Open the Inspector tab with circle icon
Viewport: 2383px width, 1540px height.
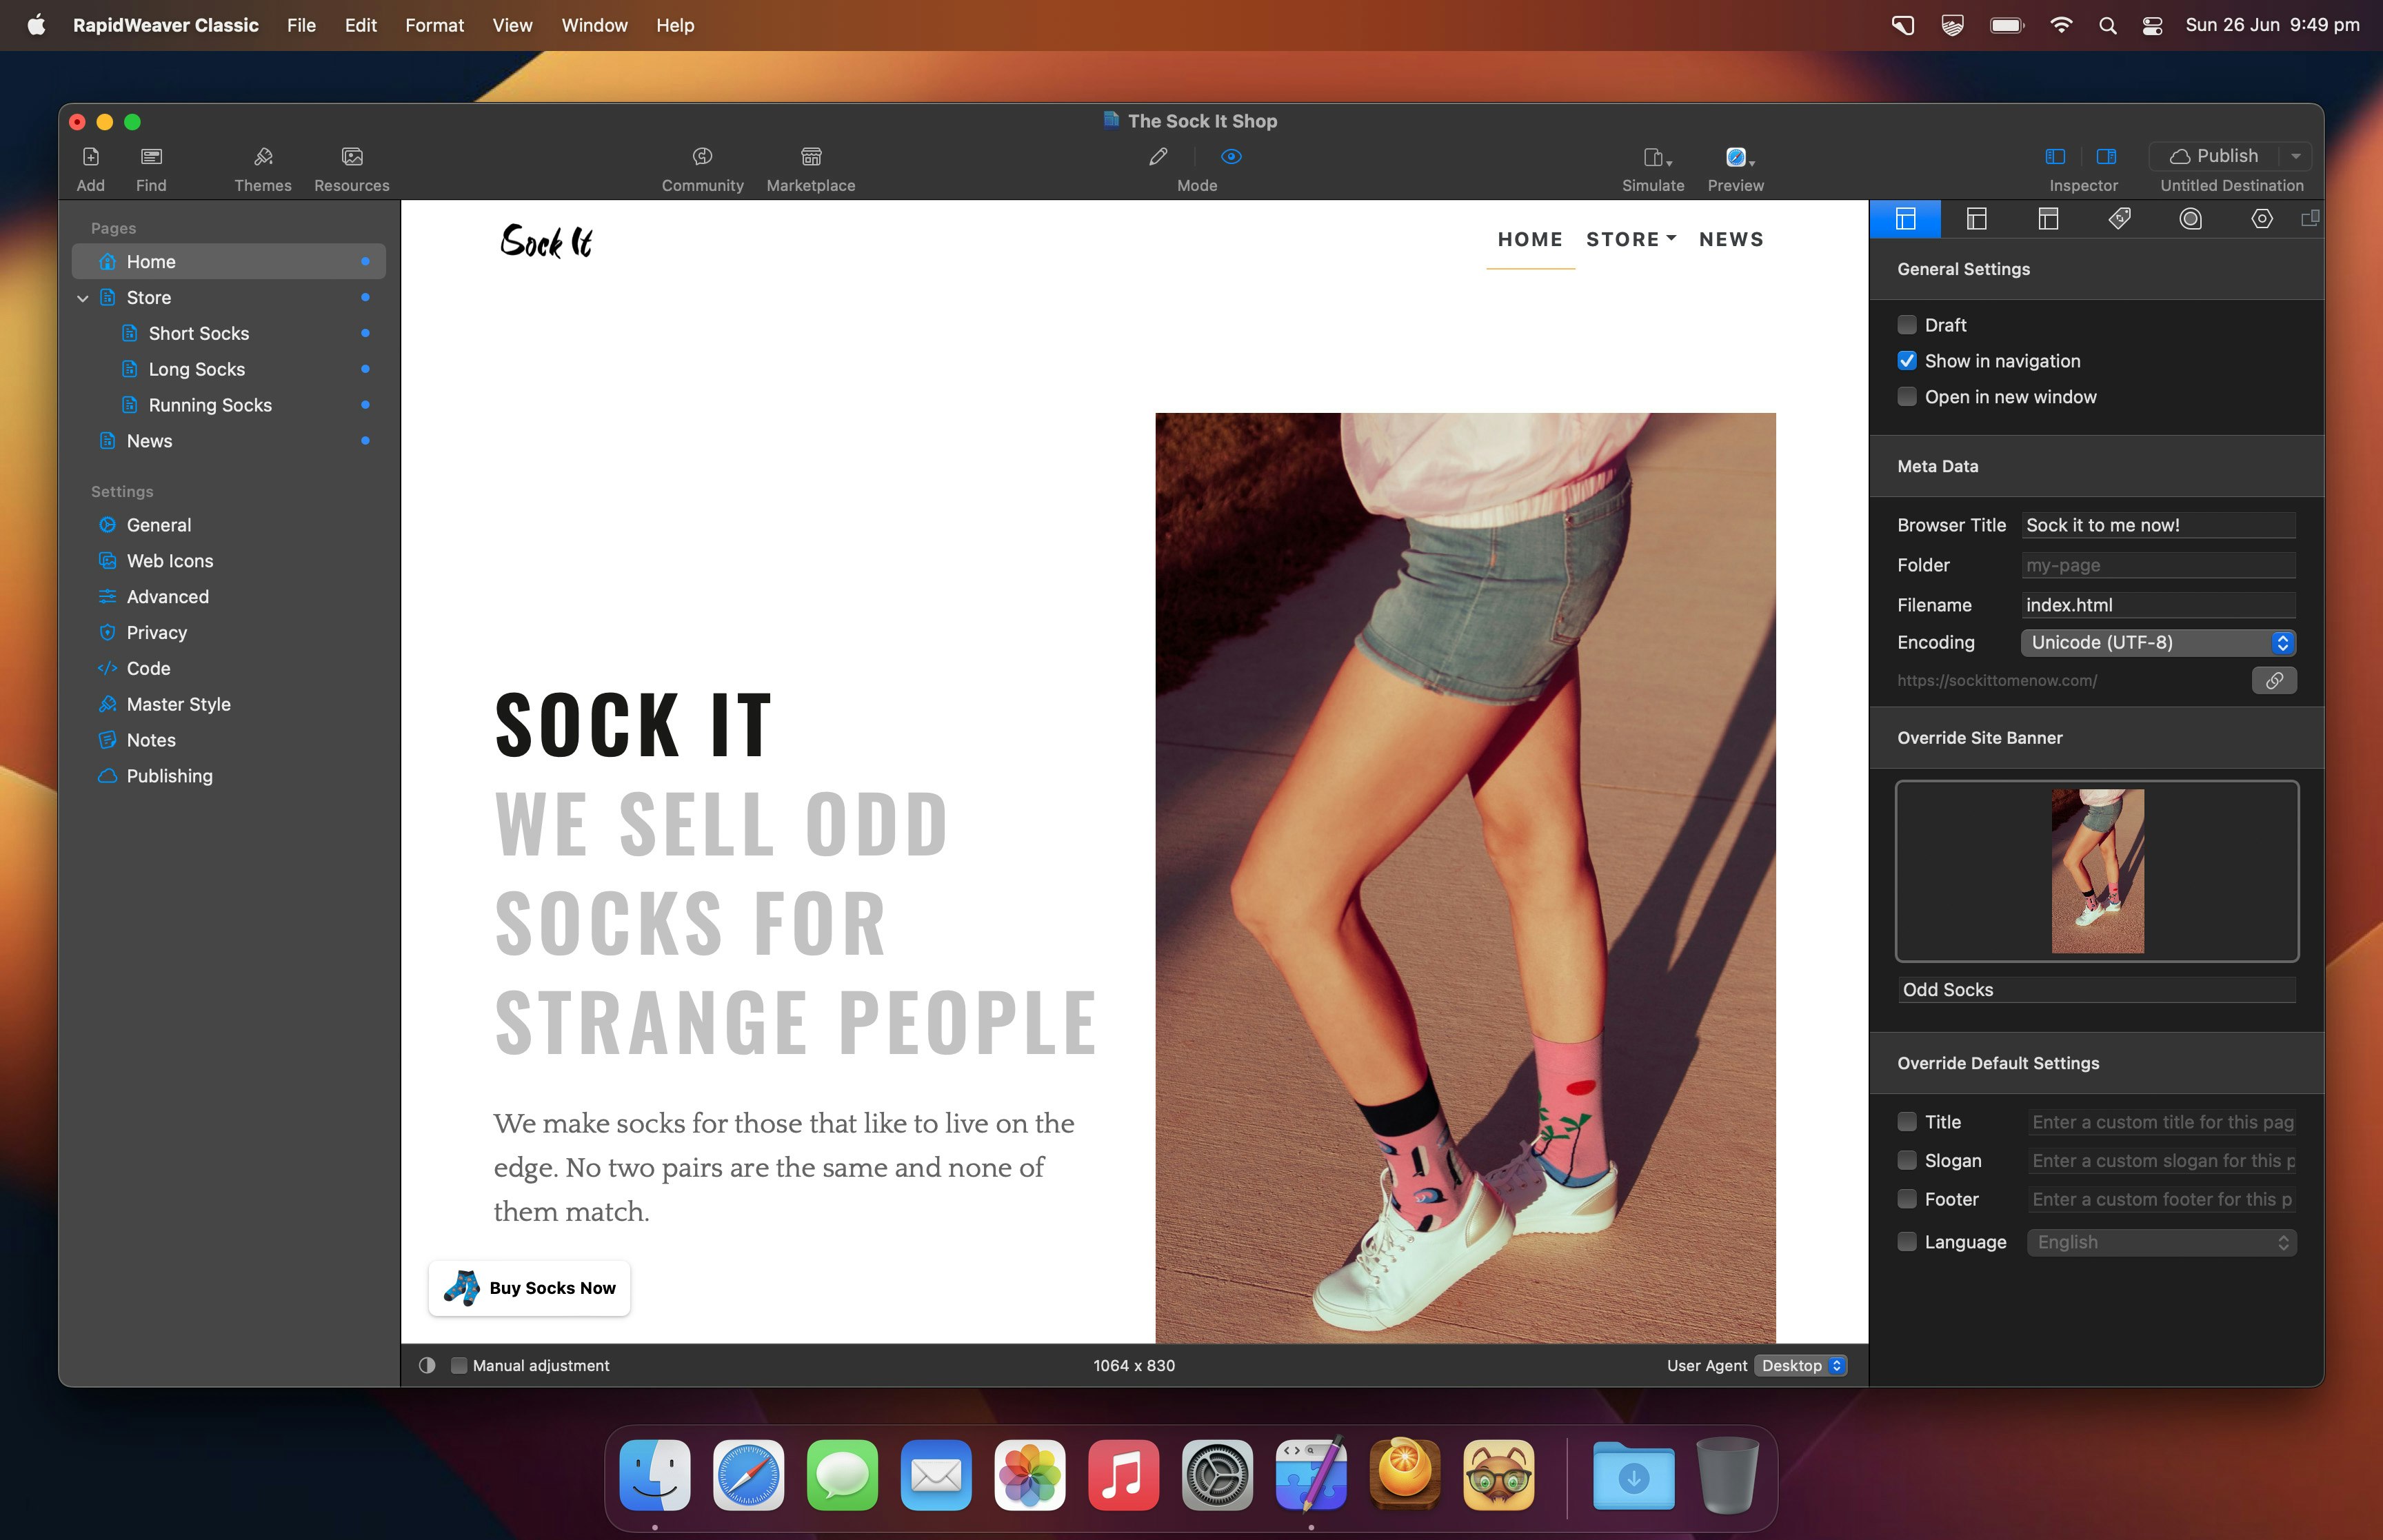2190,219
